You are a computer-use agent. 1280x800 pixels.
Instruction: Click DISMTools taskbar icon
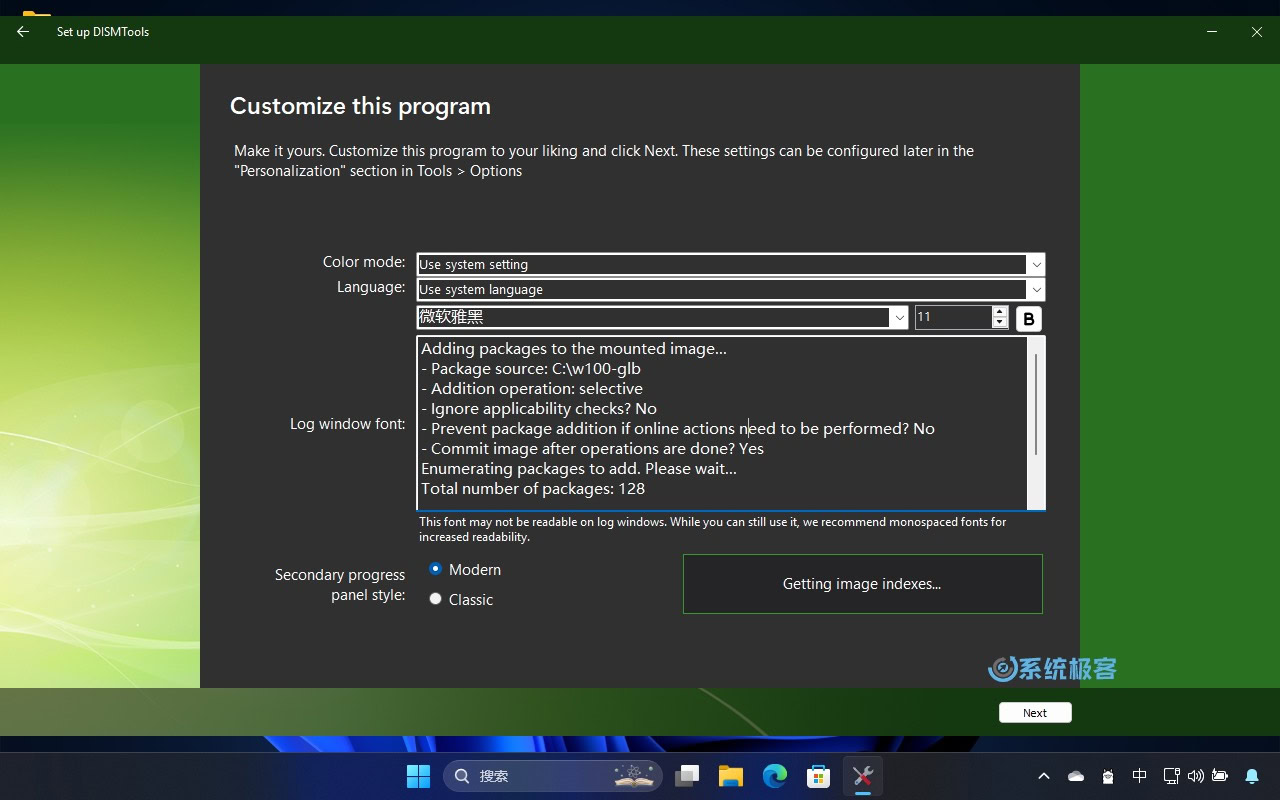click(x=863, y=776)
